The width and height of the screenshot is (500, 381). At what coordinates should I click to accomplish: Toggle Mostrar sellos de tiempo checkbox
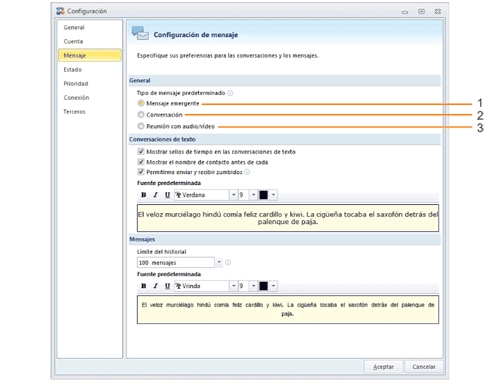pos(141,151)
